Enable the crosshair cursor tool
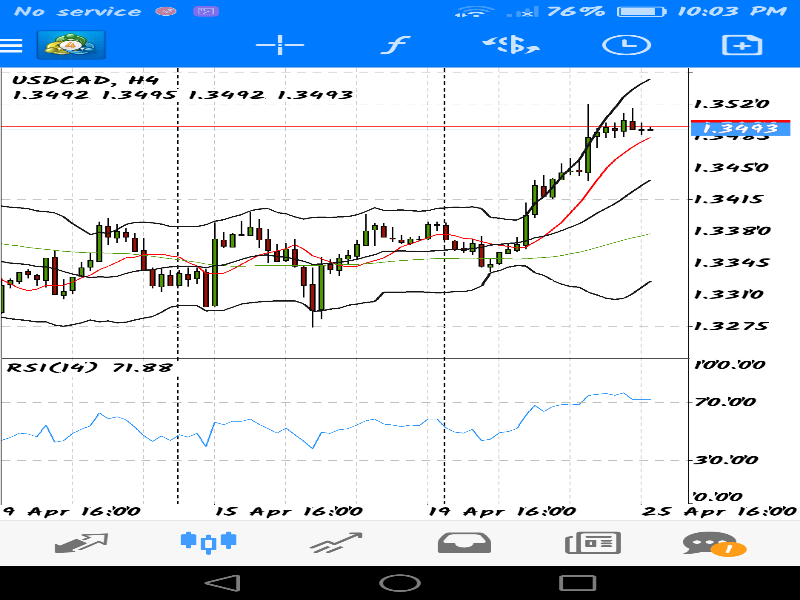 [280, 46]
